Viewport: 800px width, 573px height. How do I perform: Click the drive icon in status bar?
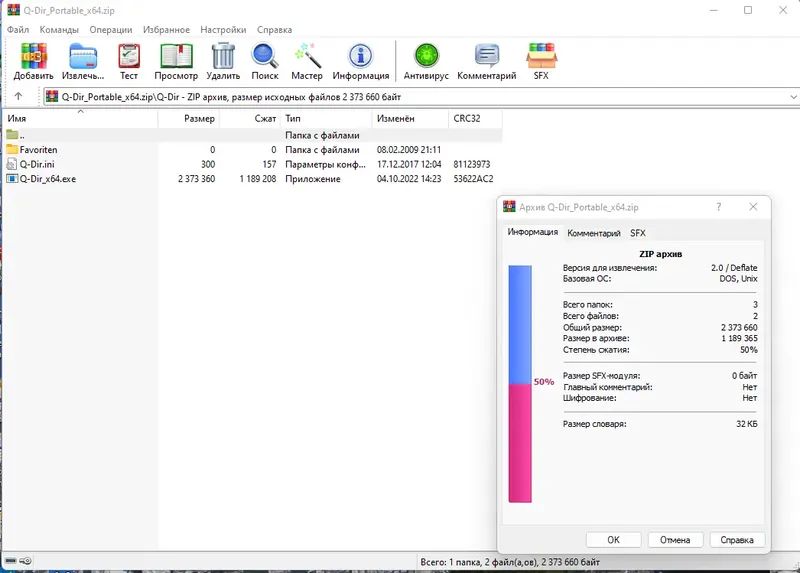[x=11, y=560]
